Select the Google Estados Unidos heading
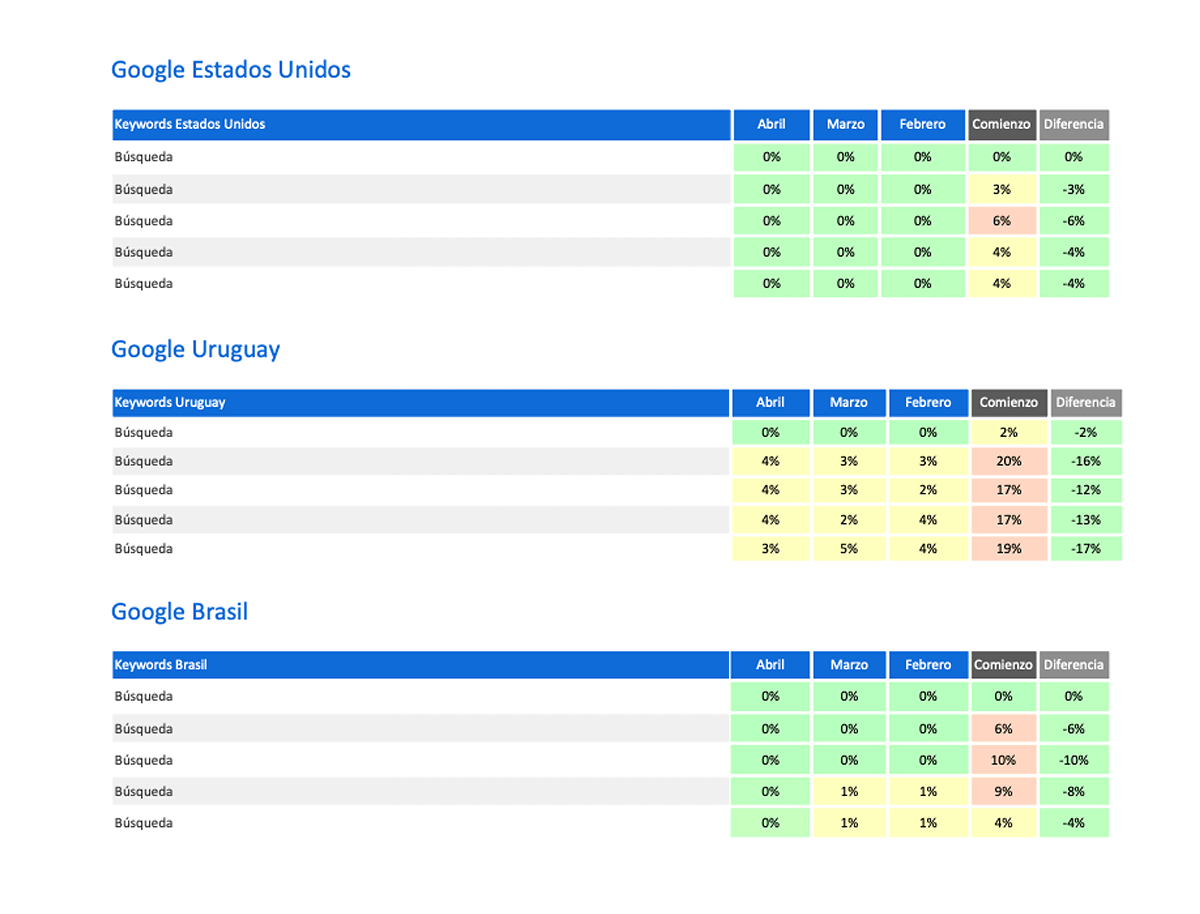This screenshot has width=1200, height=914. pos(231,70)
